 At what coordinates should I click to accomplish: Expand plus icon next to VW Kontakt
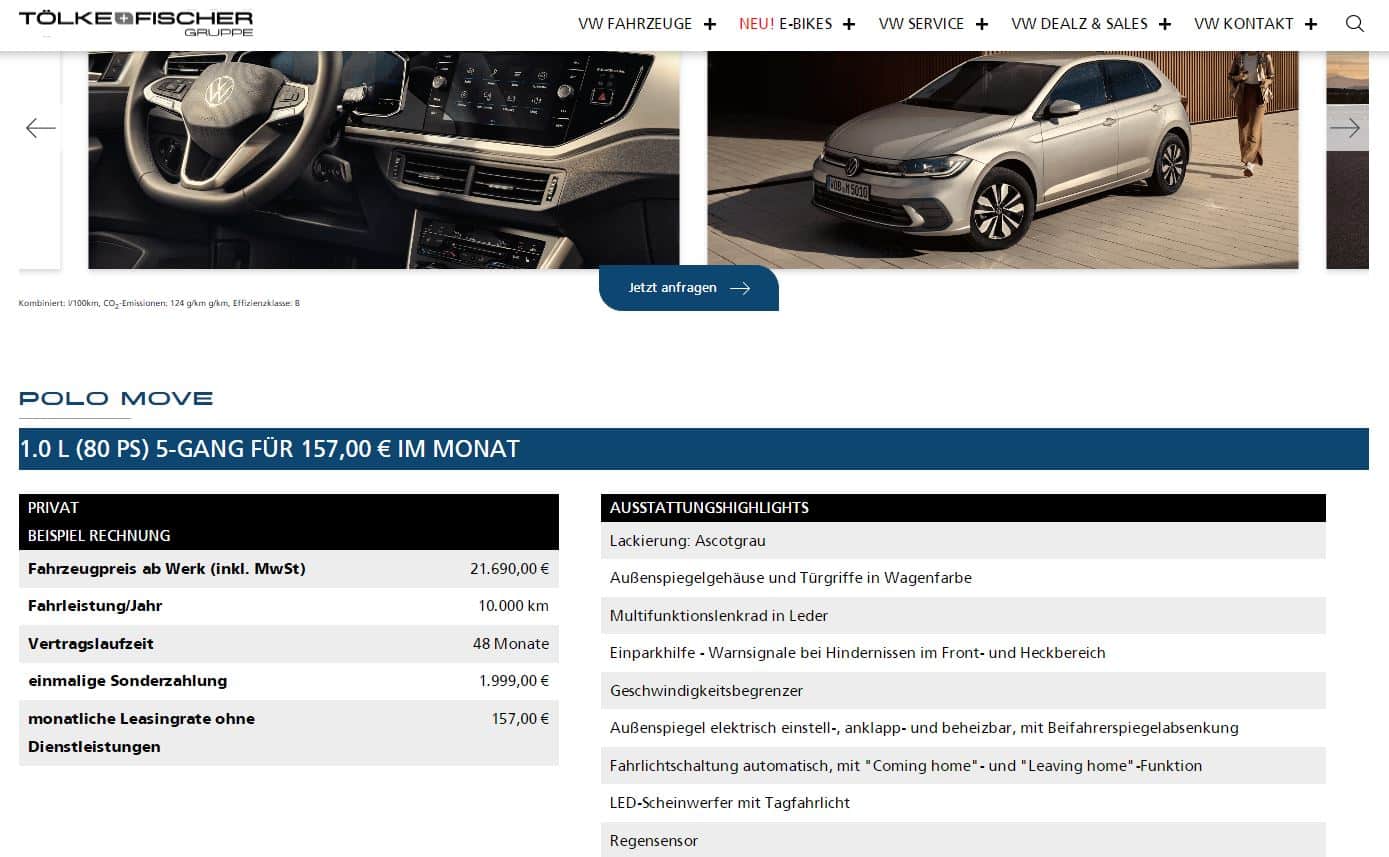pos(1311,24)
